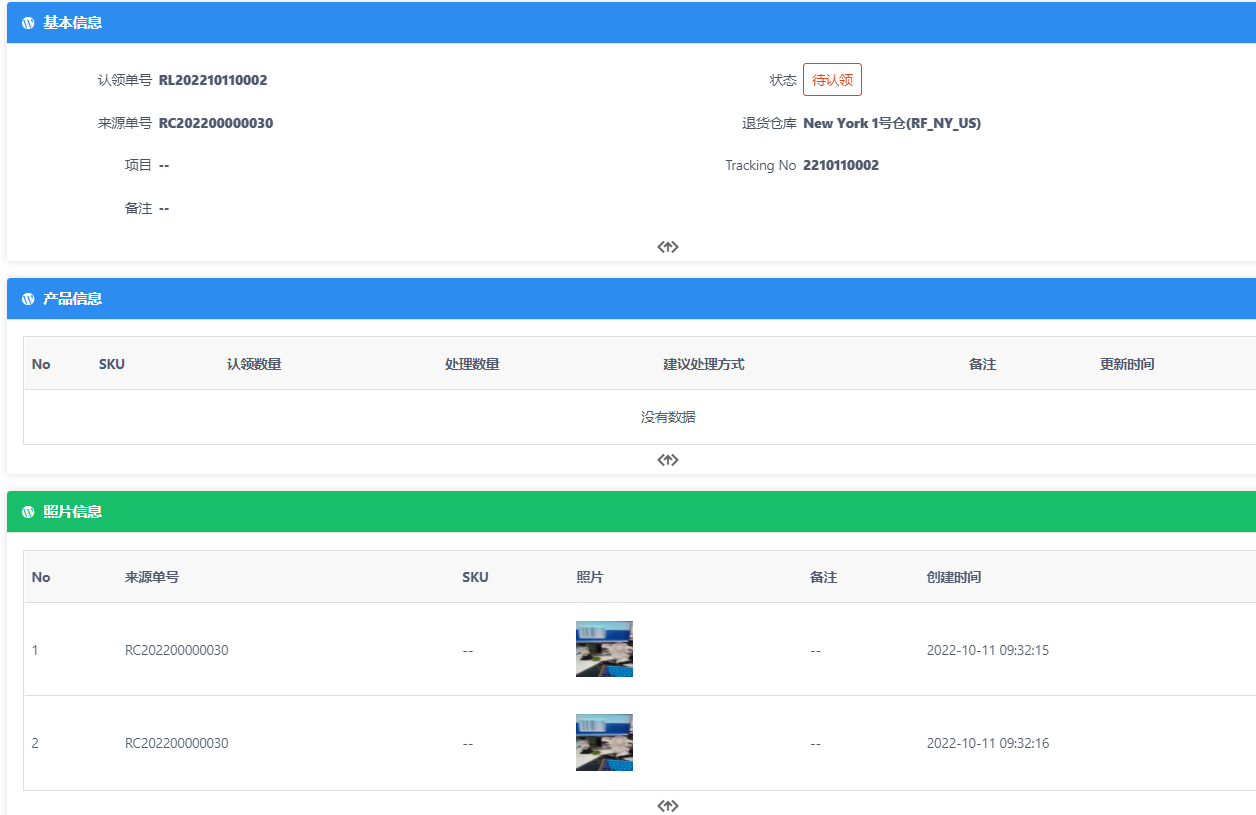Click the 创建时间 column header

(954, 577)
